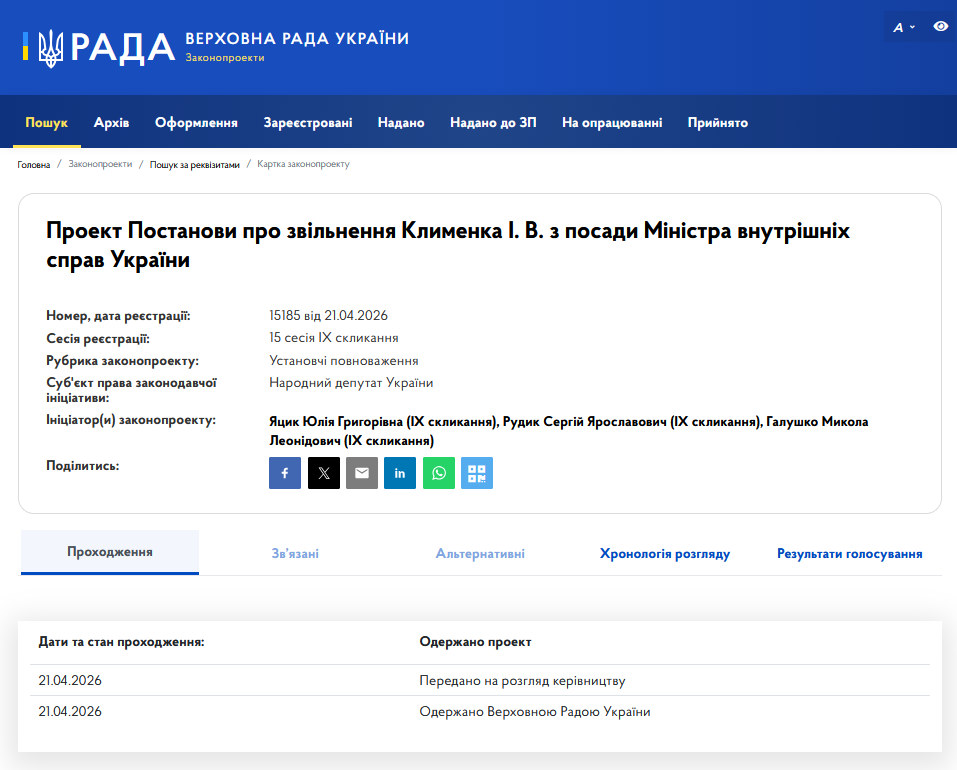957x770 pixels.
Task: Open the Архів menu item
Action: coord(112,123)
